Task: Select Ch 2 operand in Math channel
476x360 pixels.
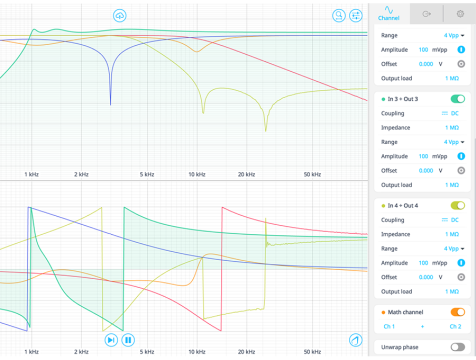Action: click(x=455, y=327)
